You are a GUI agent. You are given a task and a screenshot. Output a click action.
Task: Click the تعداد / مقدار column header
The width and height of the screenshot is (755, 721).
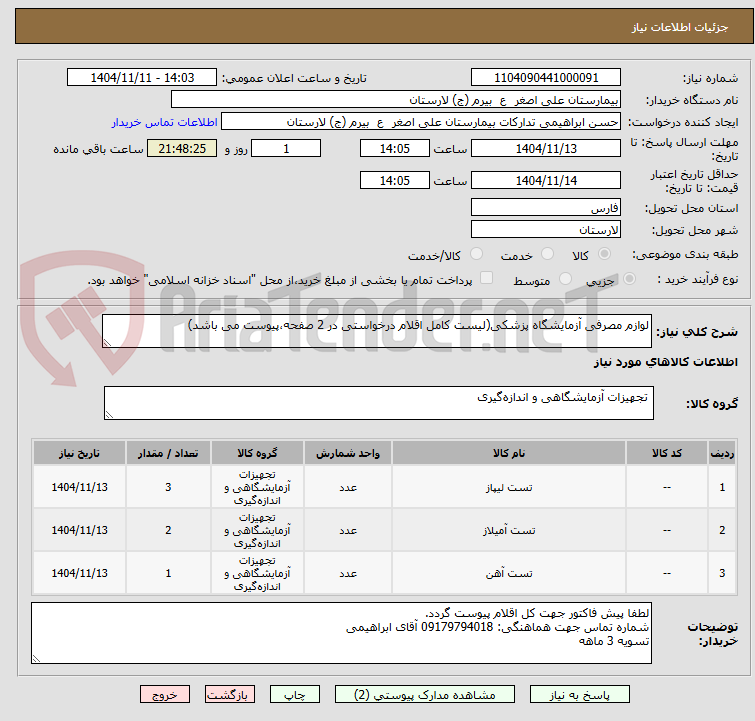(x=168, y=453)
